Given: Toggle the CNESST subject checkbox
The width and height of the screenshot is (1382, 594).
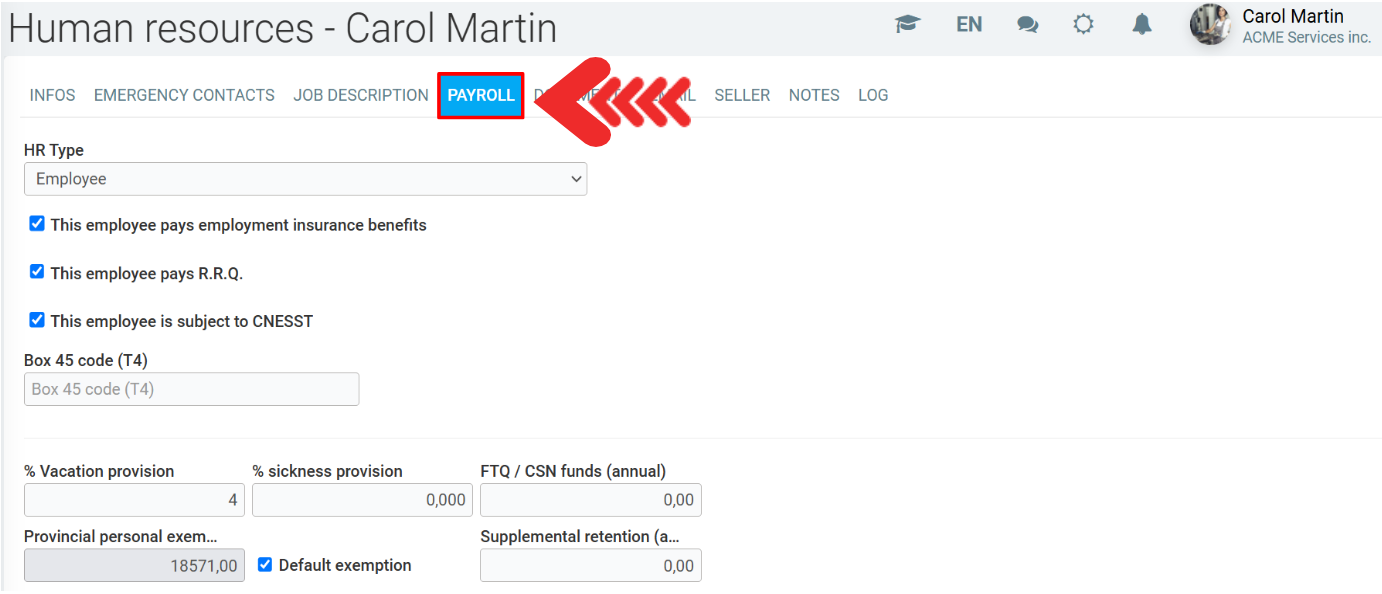Looking at the screenshot, I should [37, 320].
